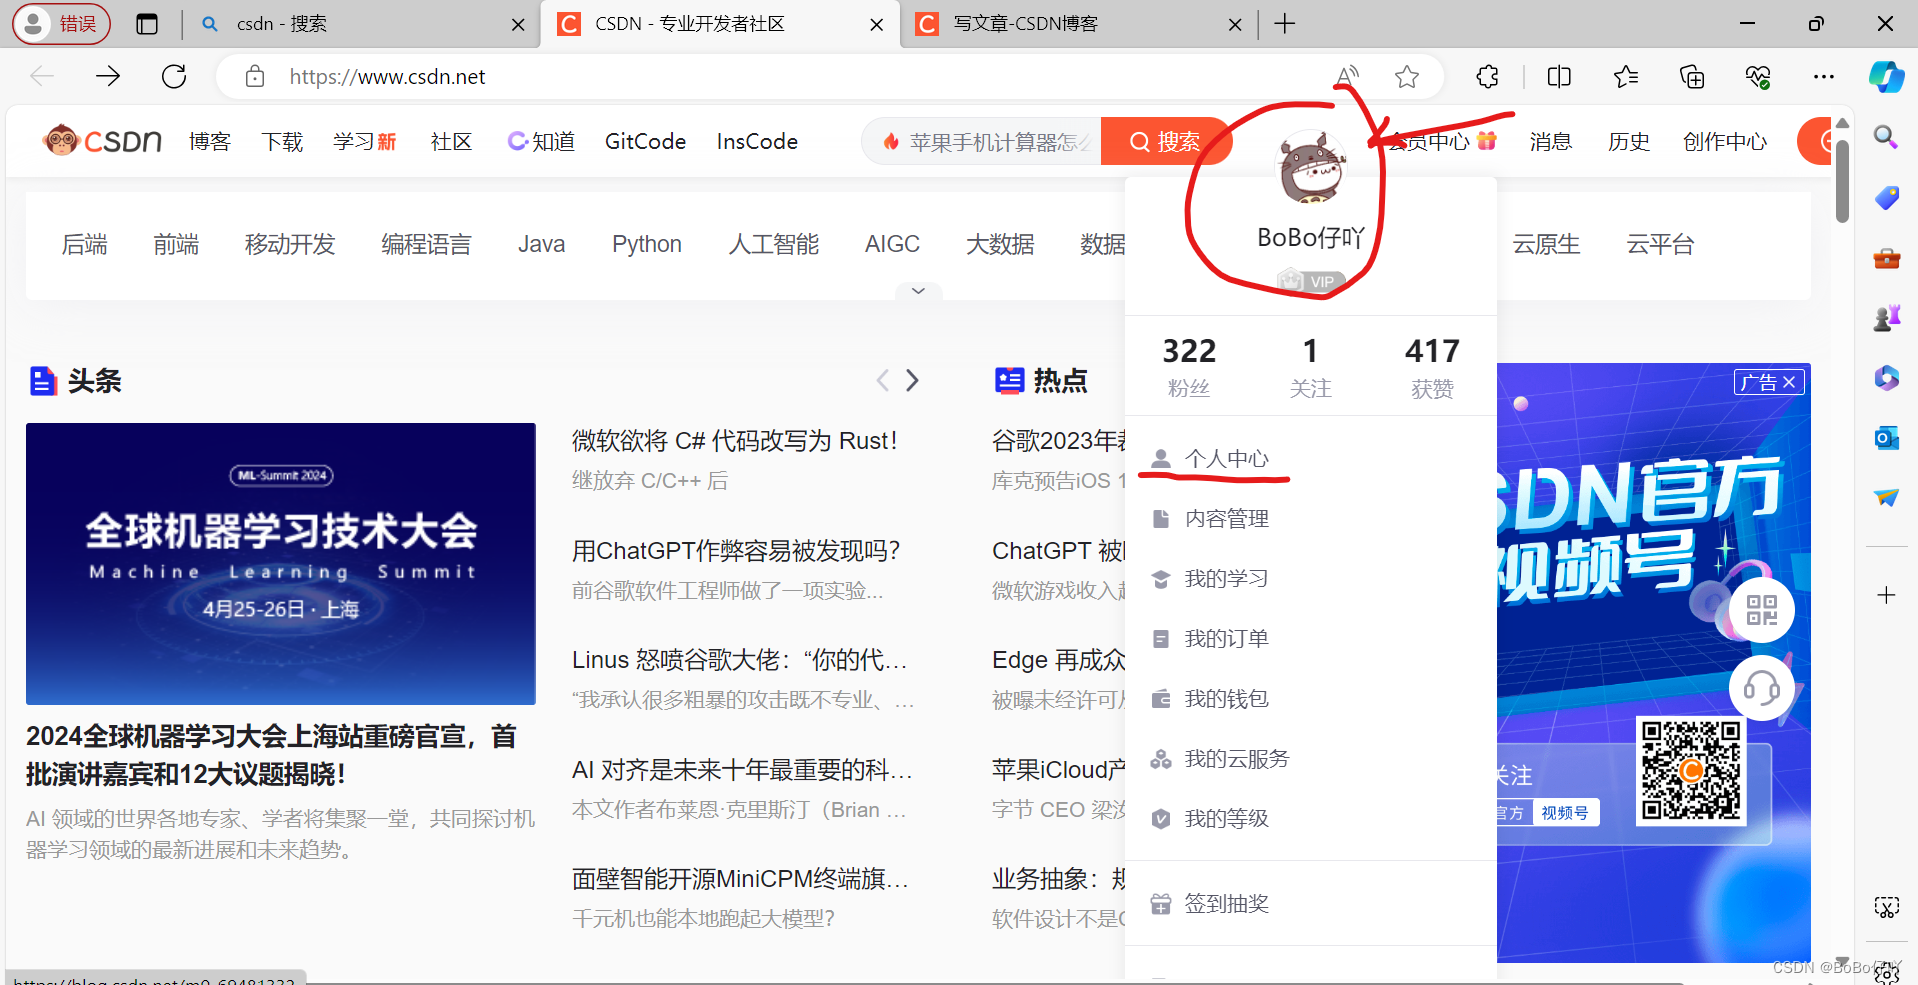Go to previous headline with left arrow
The image size is (1918, 985).
(882, 380)
